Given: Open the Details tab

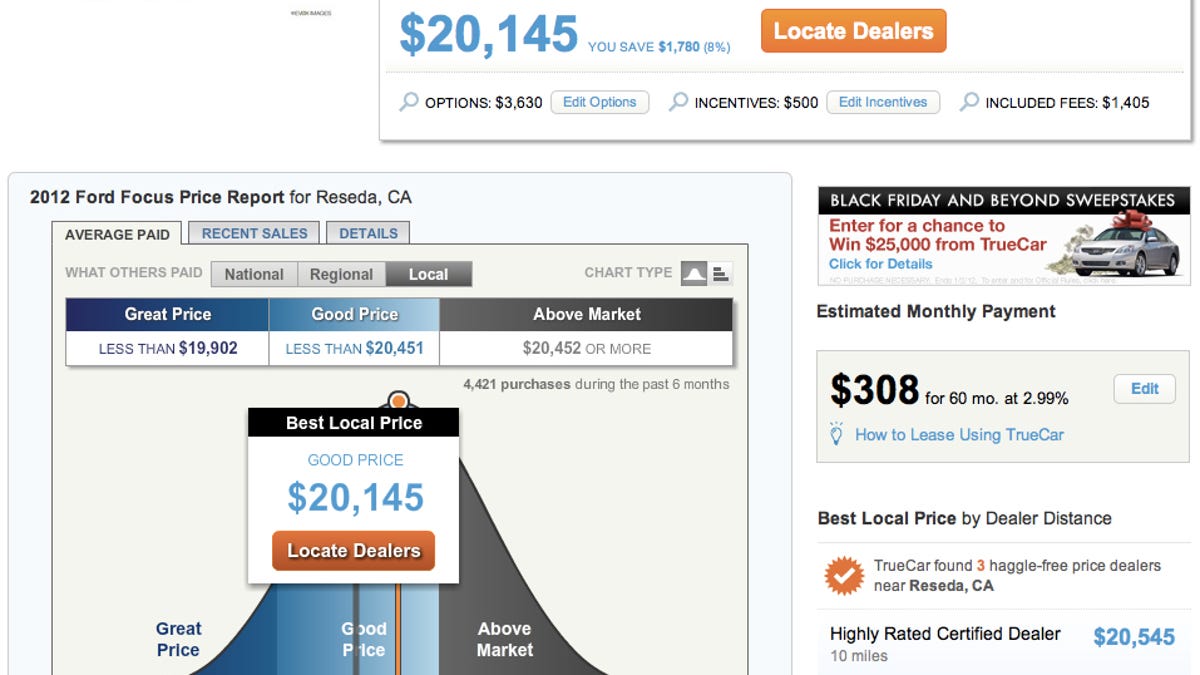Looking at the screenshot, I should point(368,233).
